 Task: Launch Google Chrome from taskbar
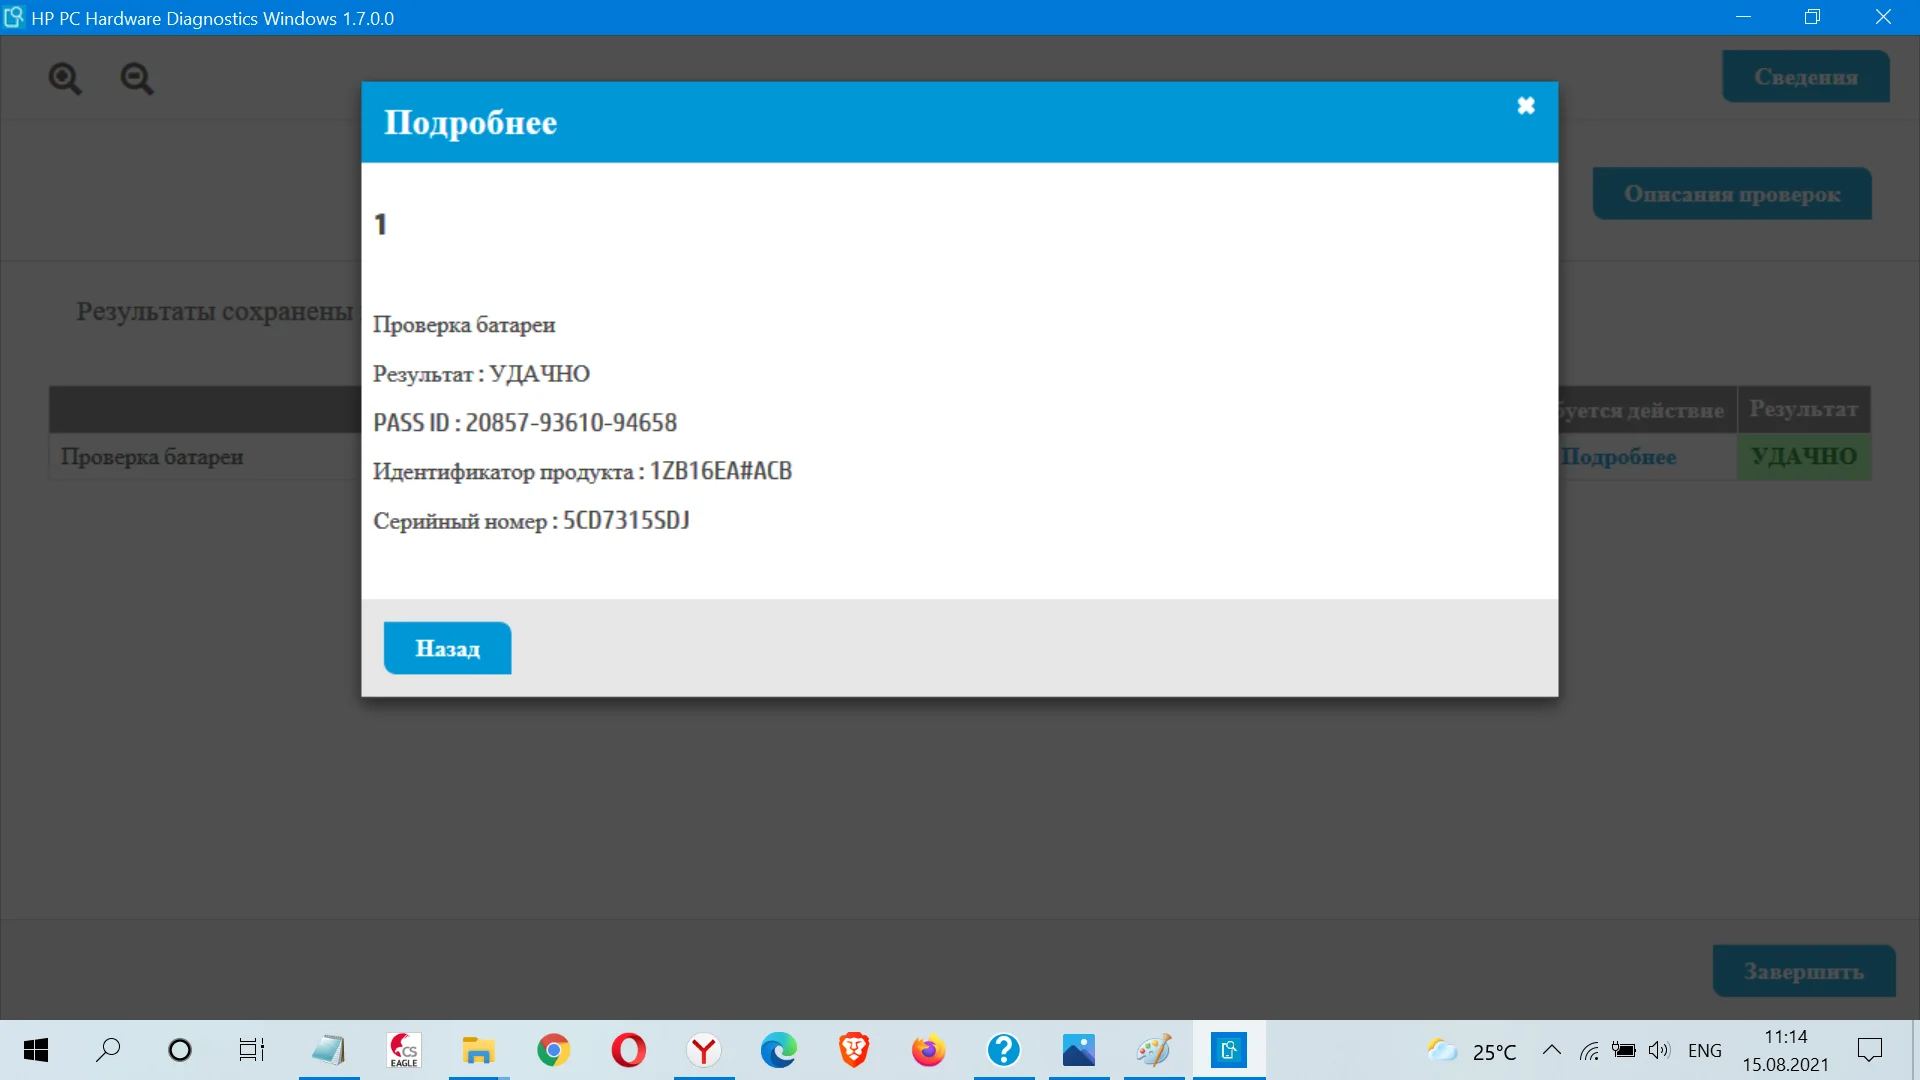click(x=553, y=1050)
